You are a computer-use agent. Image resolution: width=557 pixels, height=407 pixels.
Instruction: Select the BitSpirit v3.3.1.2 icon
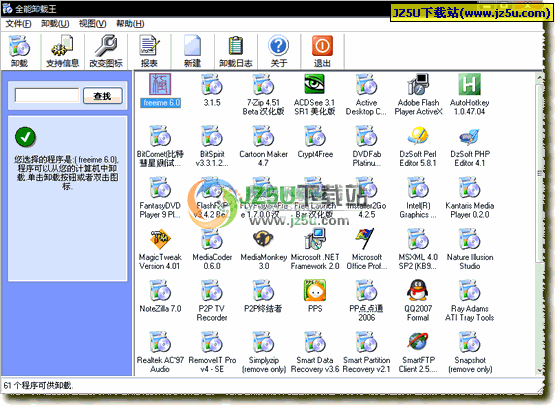[212, 136]
